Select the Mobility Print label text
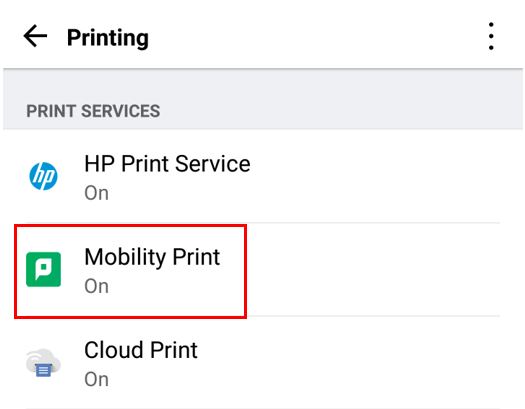This screenshot has width=525, height=409. [x=152, y=257]
